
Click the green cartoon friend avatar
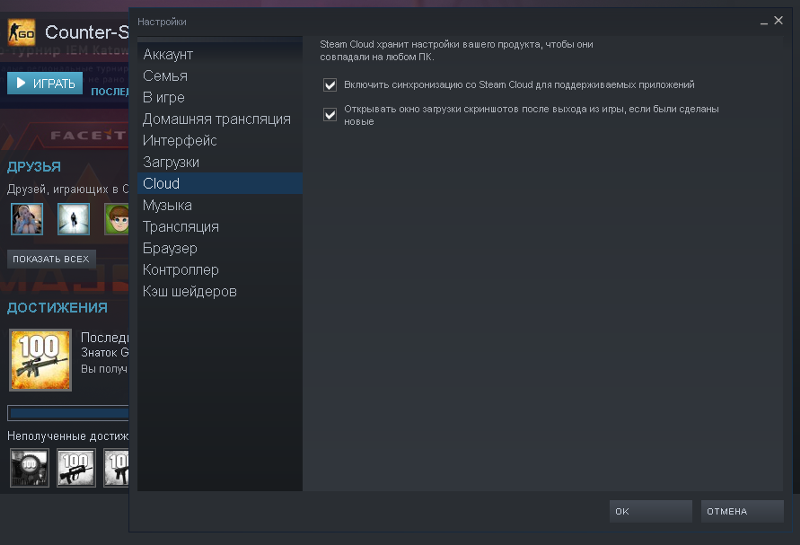(116, 218)
